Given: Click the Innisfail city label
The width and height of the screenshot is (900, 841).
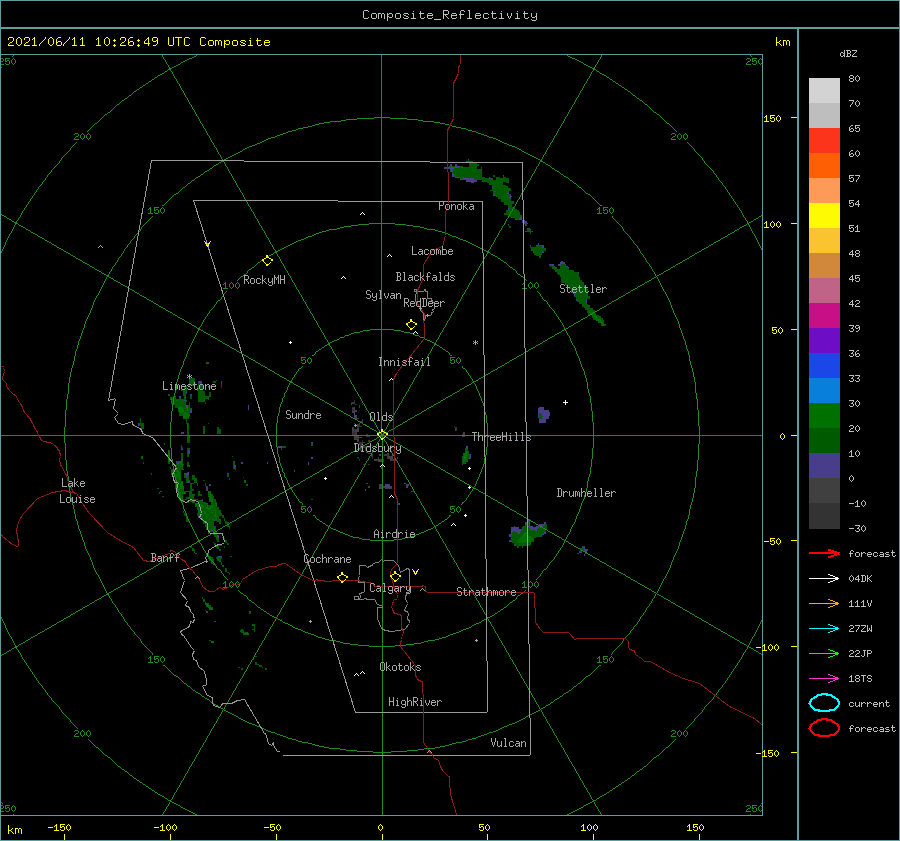Looking at the screenshot, I should (404, 362).
